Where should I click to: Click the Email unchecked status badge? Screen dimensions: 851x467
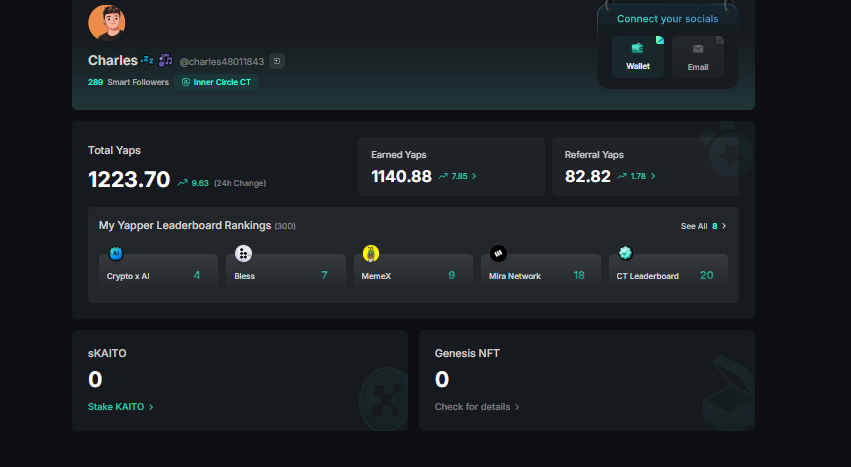tap(720, 40)
